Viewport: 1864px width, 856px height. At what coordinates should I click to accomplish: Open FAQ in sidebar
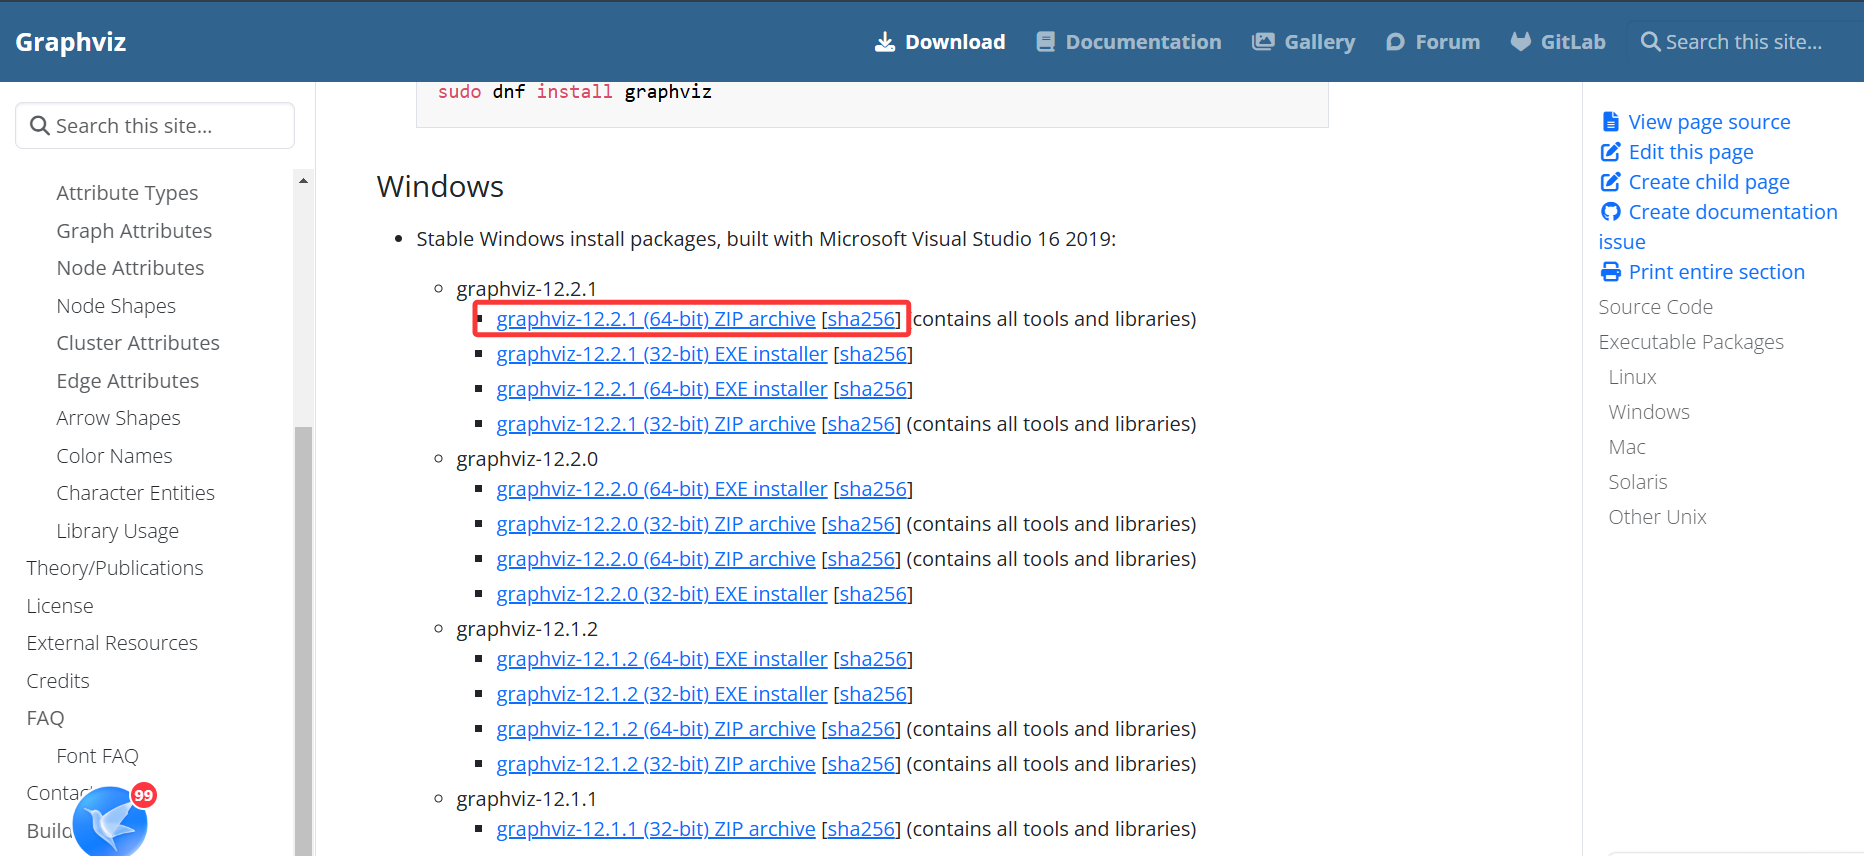tap(45, 718)
